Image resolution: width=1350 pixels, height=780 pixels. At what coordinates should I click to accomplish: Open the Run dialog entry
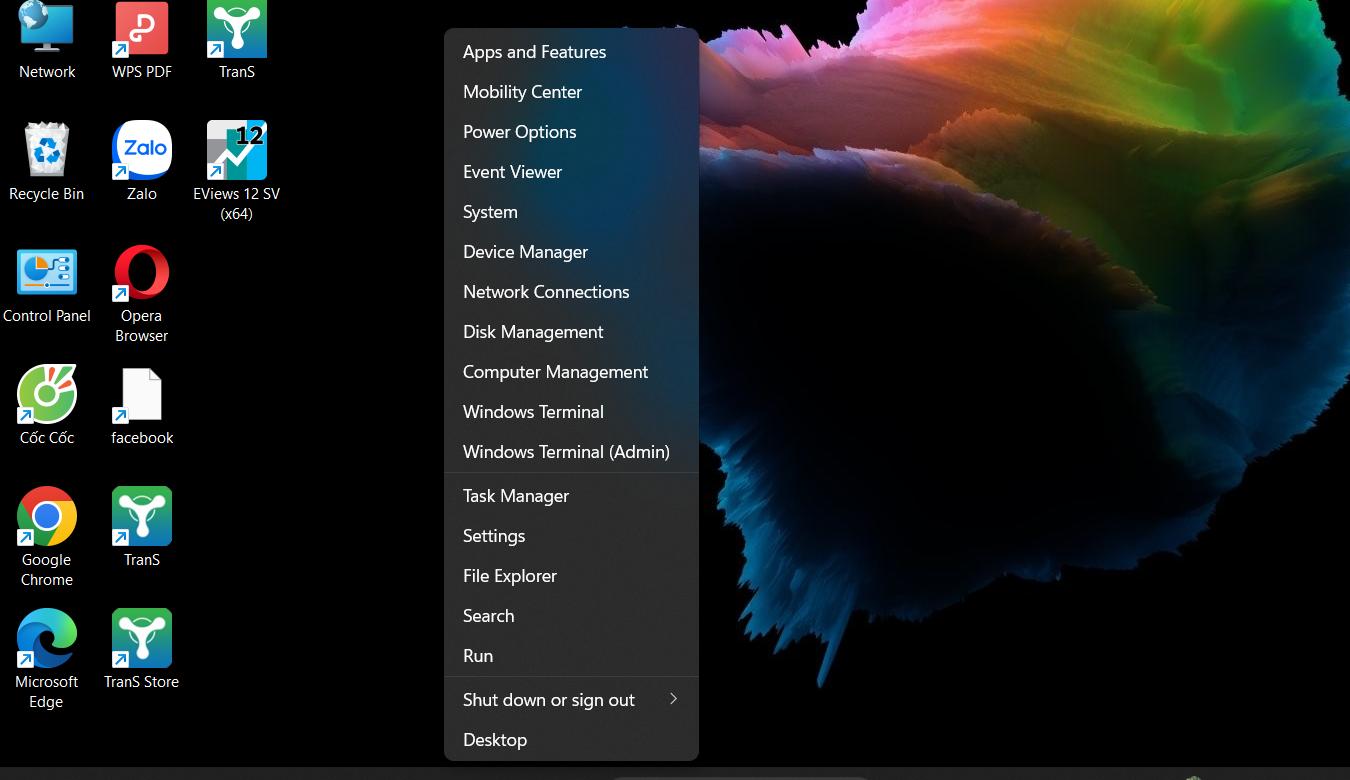571,656
